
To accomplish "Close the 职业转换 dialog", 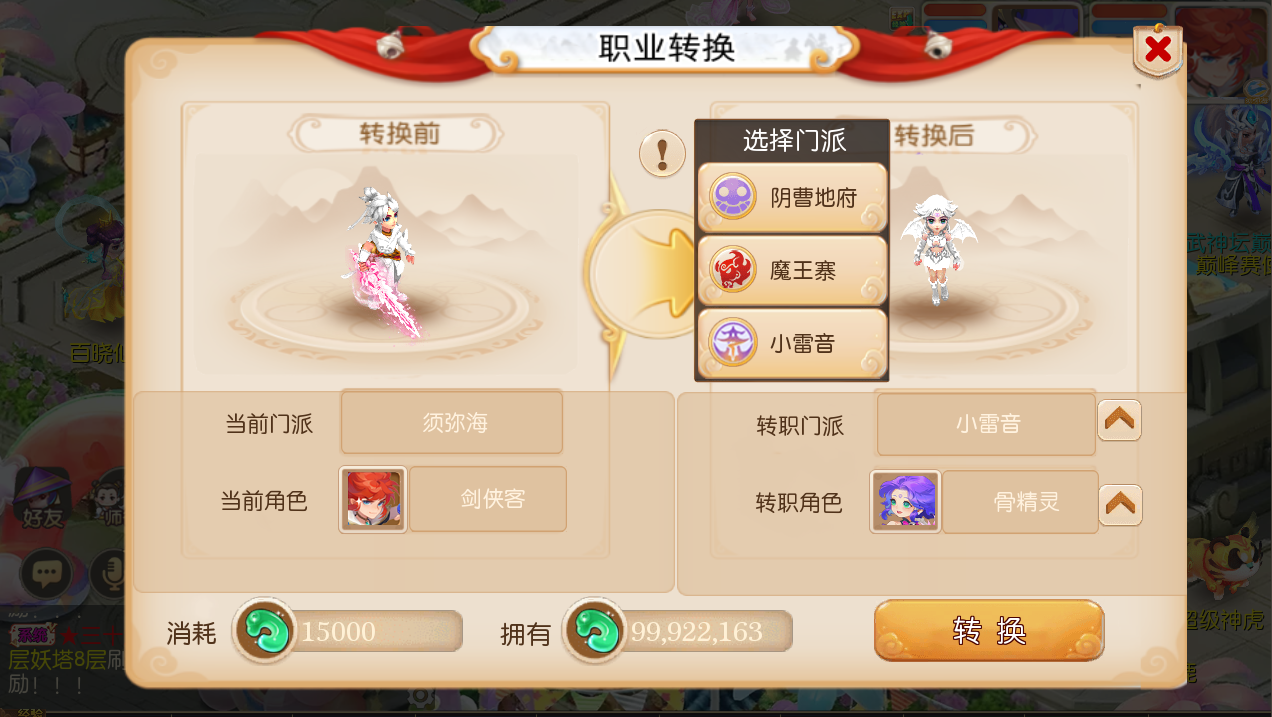I will click(1158, 50).
